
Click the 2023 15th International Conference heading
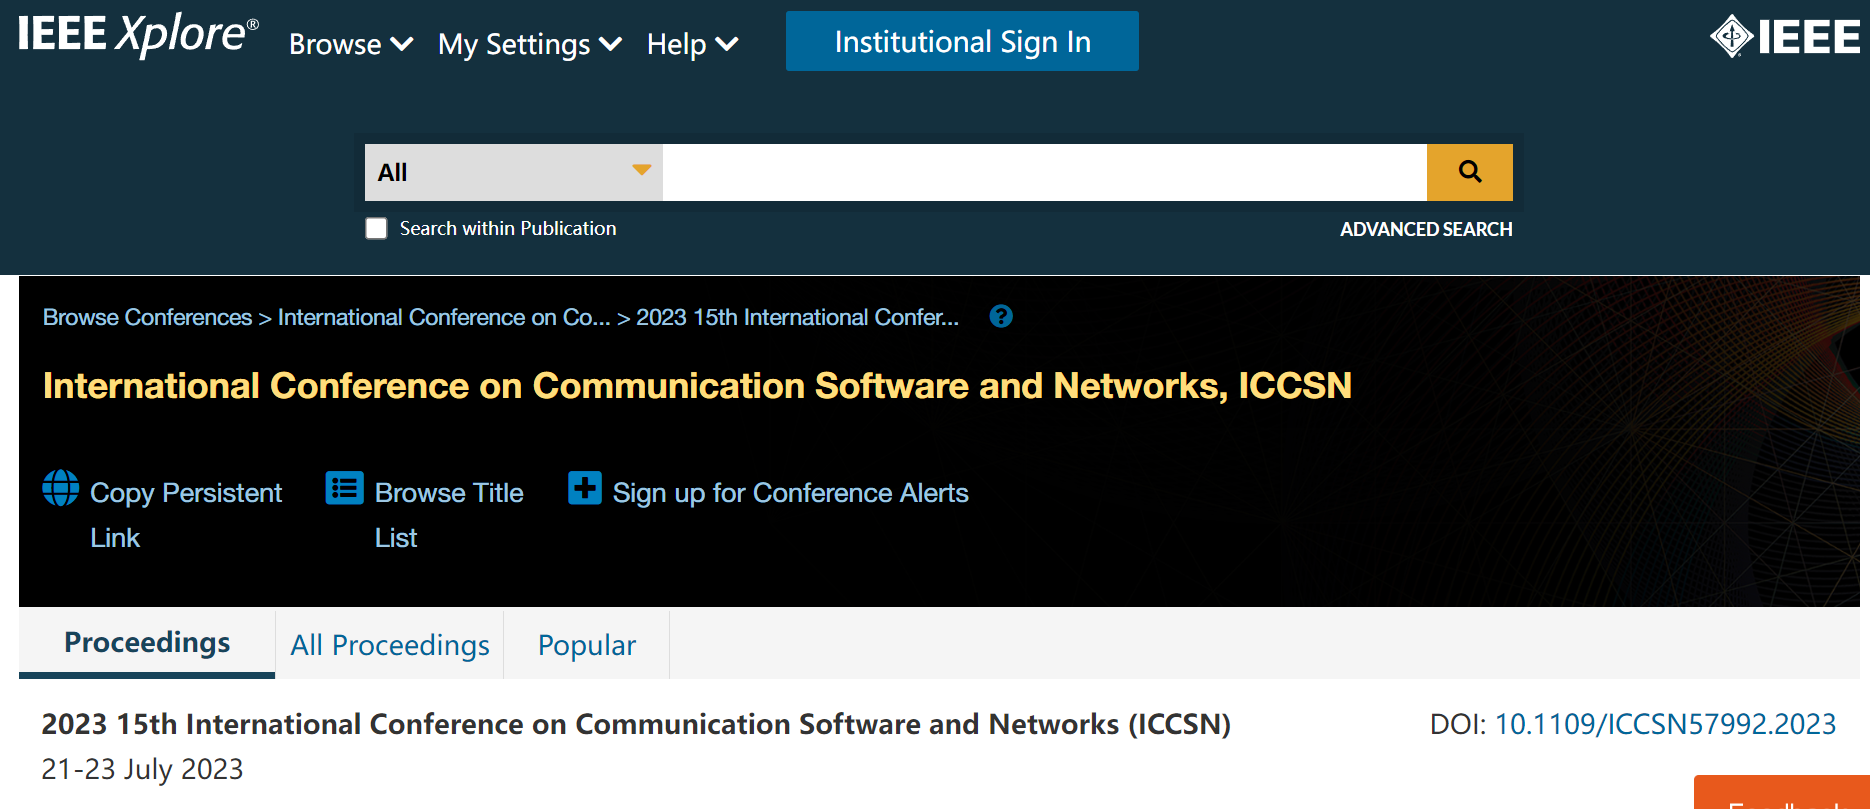636,724
